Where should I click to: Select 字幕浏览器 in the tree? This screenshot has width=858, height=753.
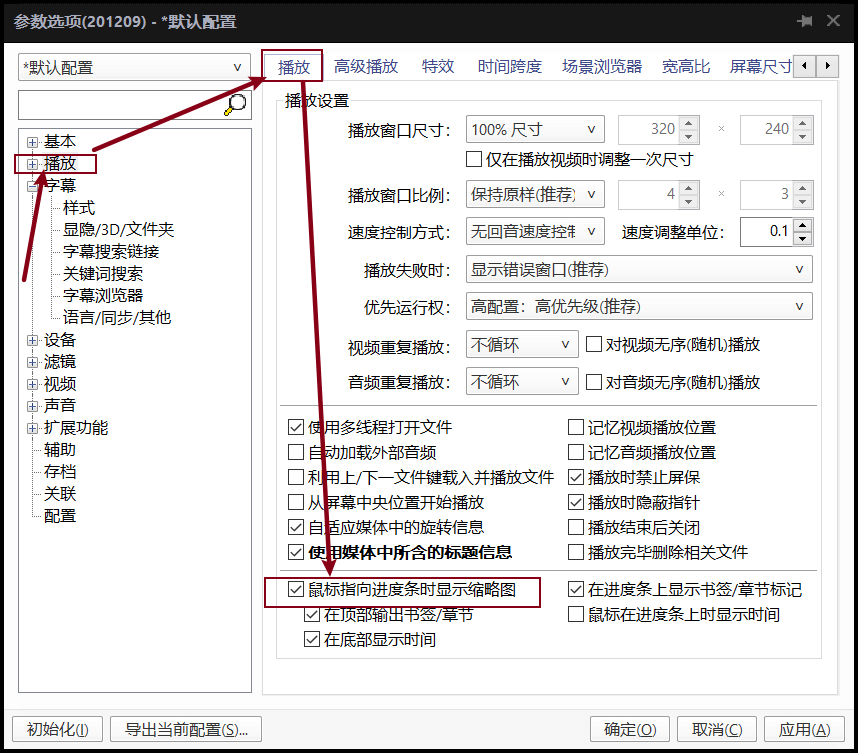(x=103, y=296)
